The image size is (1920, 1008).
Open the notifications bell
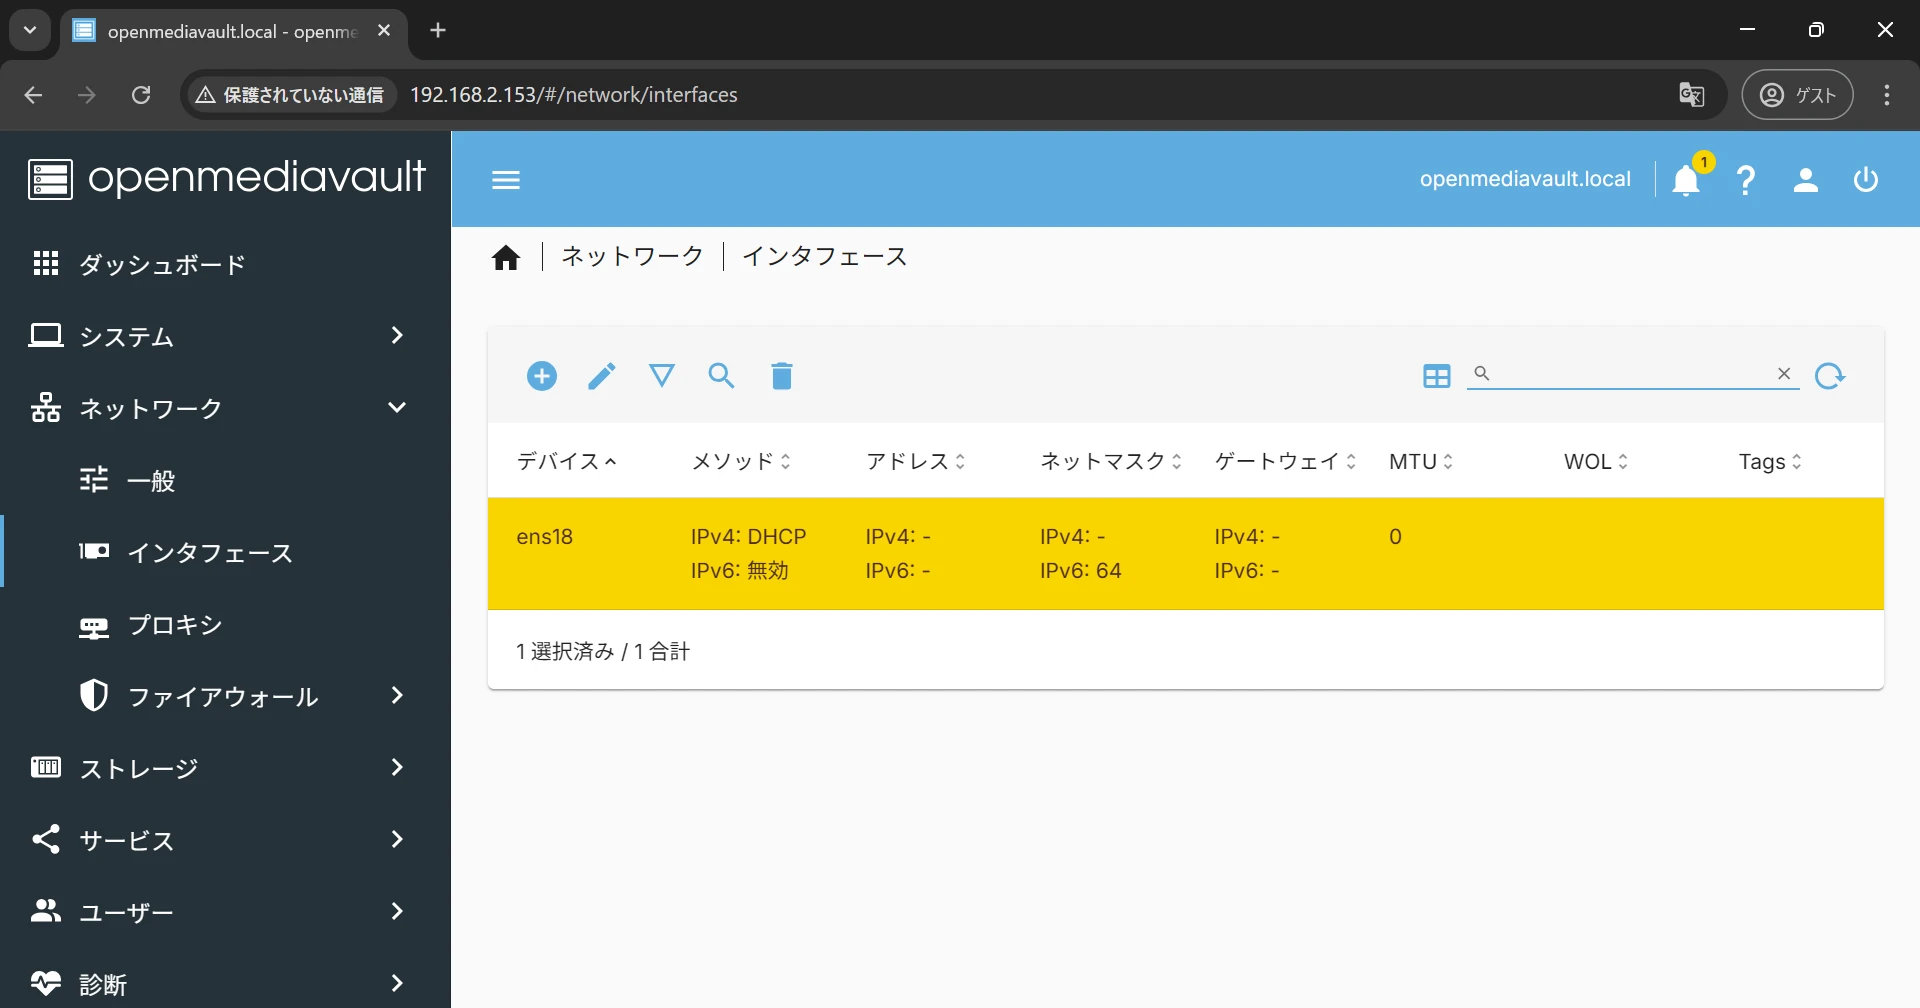tap(1687, 180)
